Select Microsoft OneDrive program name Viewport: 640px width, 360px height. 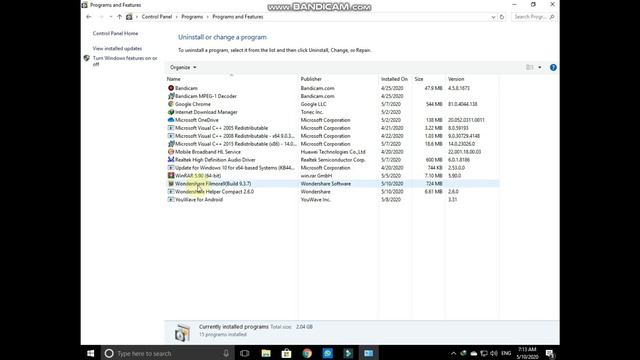[197, 120]
